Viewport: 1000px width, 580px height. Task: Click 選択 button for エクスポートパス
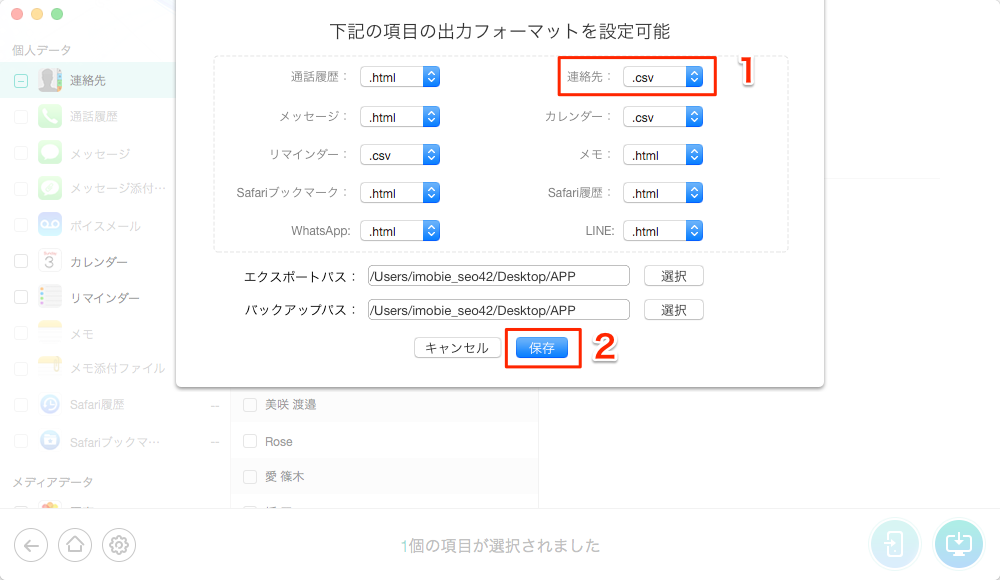coord(673,276)
